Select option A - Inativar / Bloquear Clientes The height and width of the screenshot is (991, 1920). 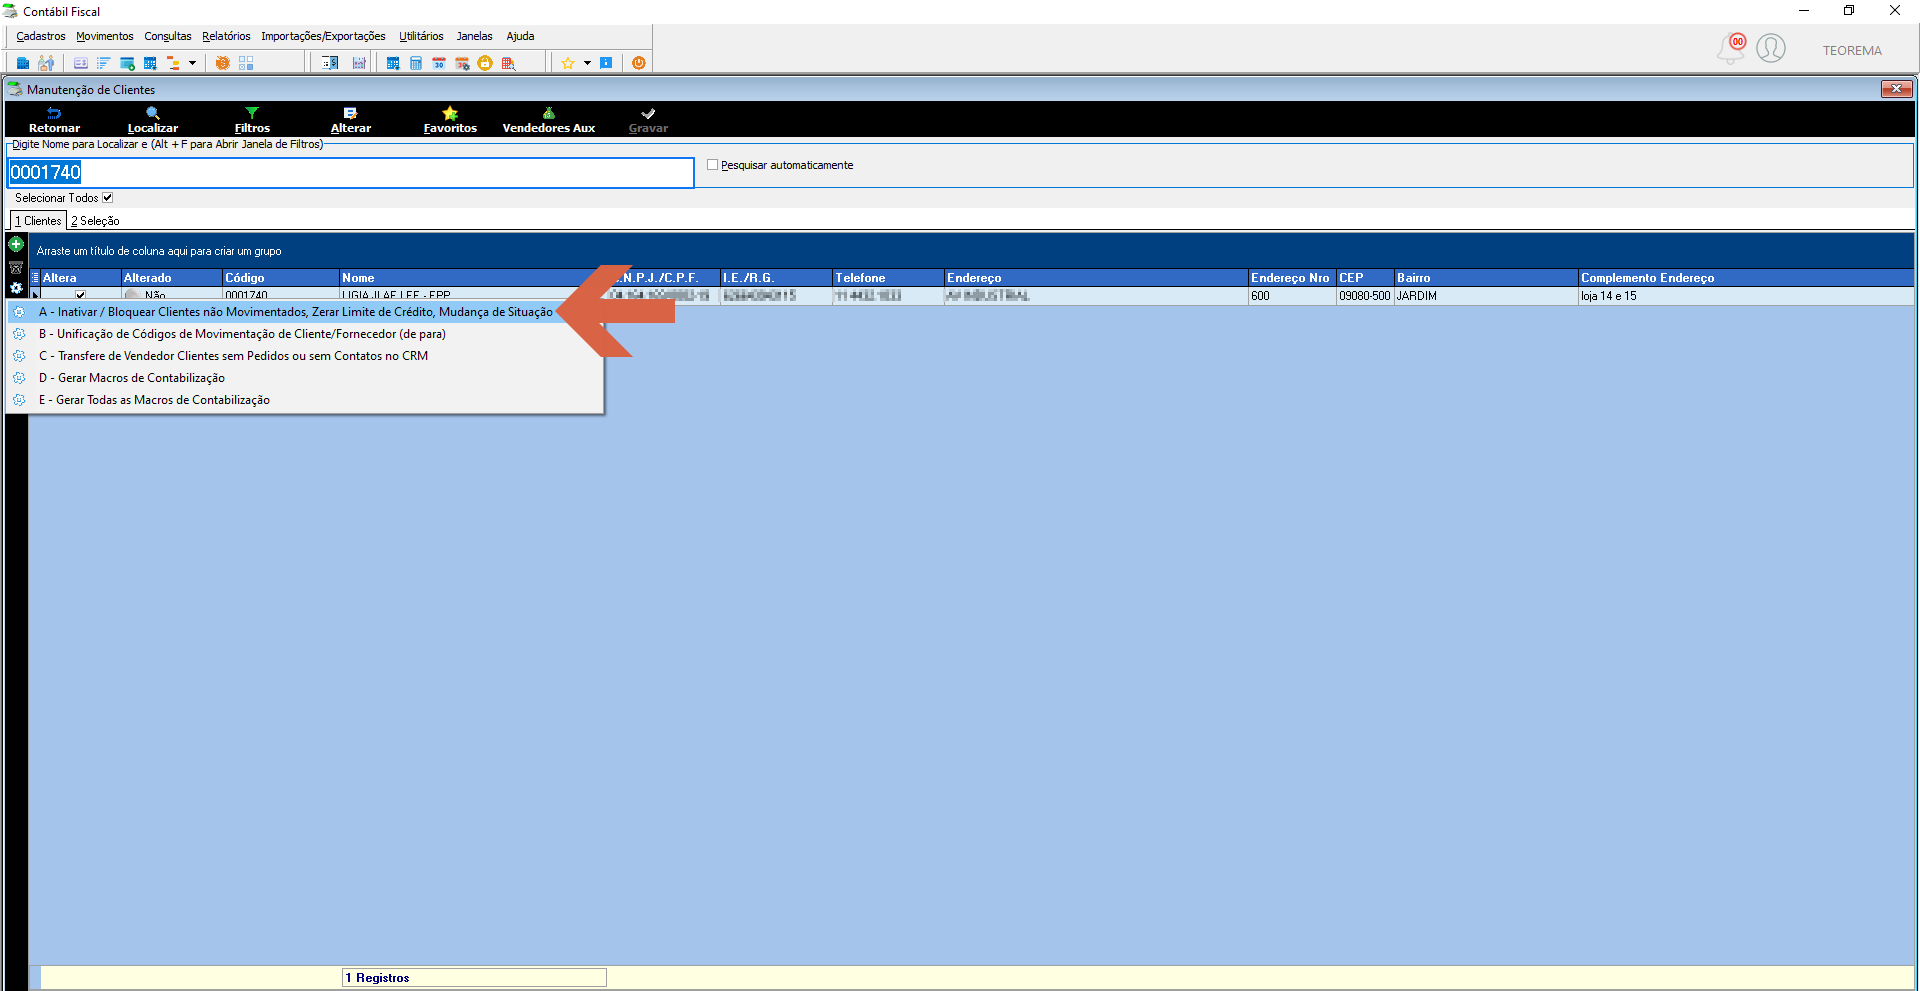pos(304,312)
